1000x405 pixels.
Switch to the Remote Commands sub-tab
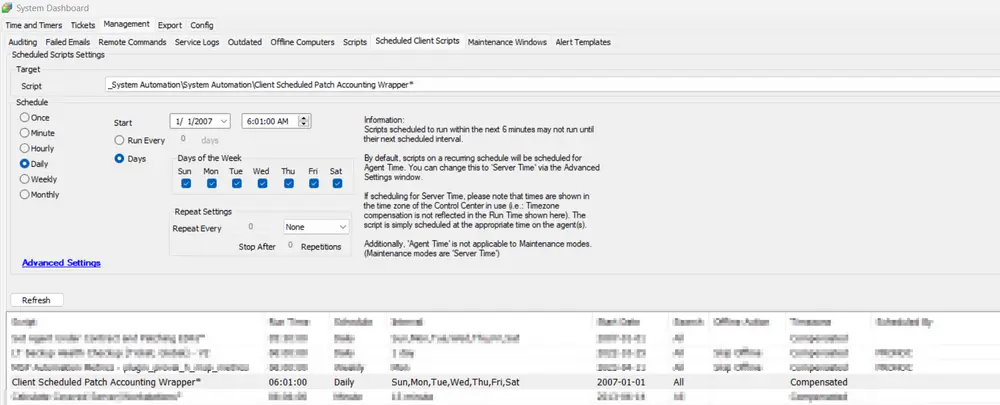pyautogui.click(x=132, y=42)
